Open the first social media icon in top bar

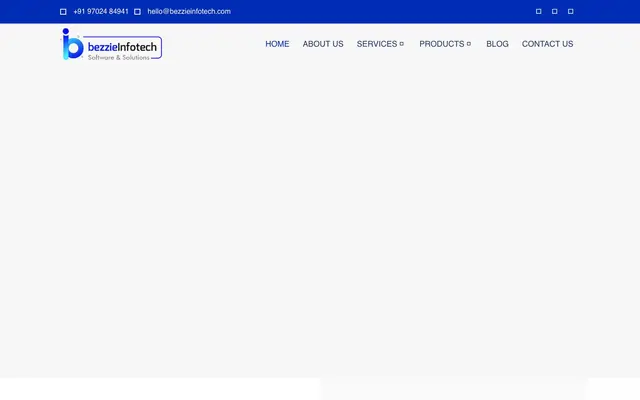(538, 11)
